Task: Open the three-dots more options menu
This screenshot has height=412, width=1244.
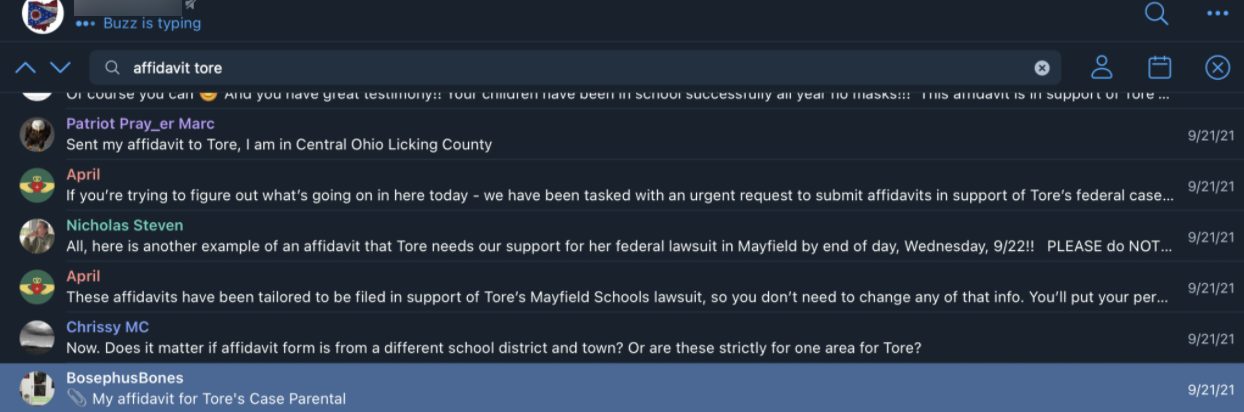Action: click(x=1217, y=14)
